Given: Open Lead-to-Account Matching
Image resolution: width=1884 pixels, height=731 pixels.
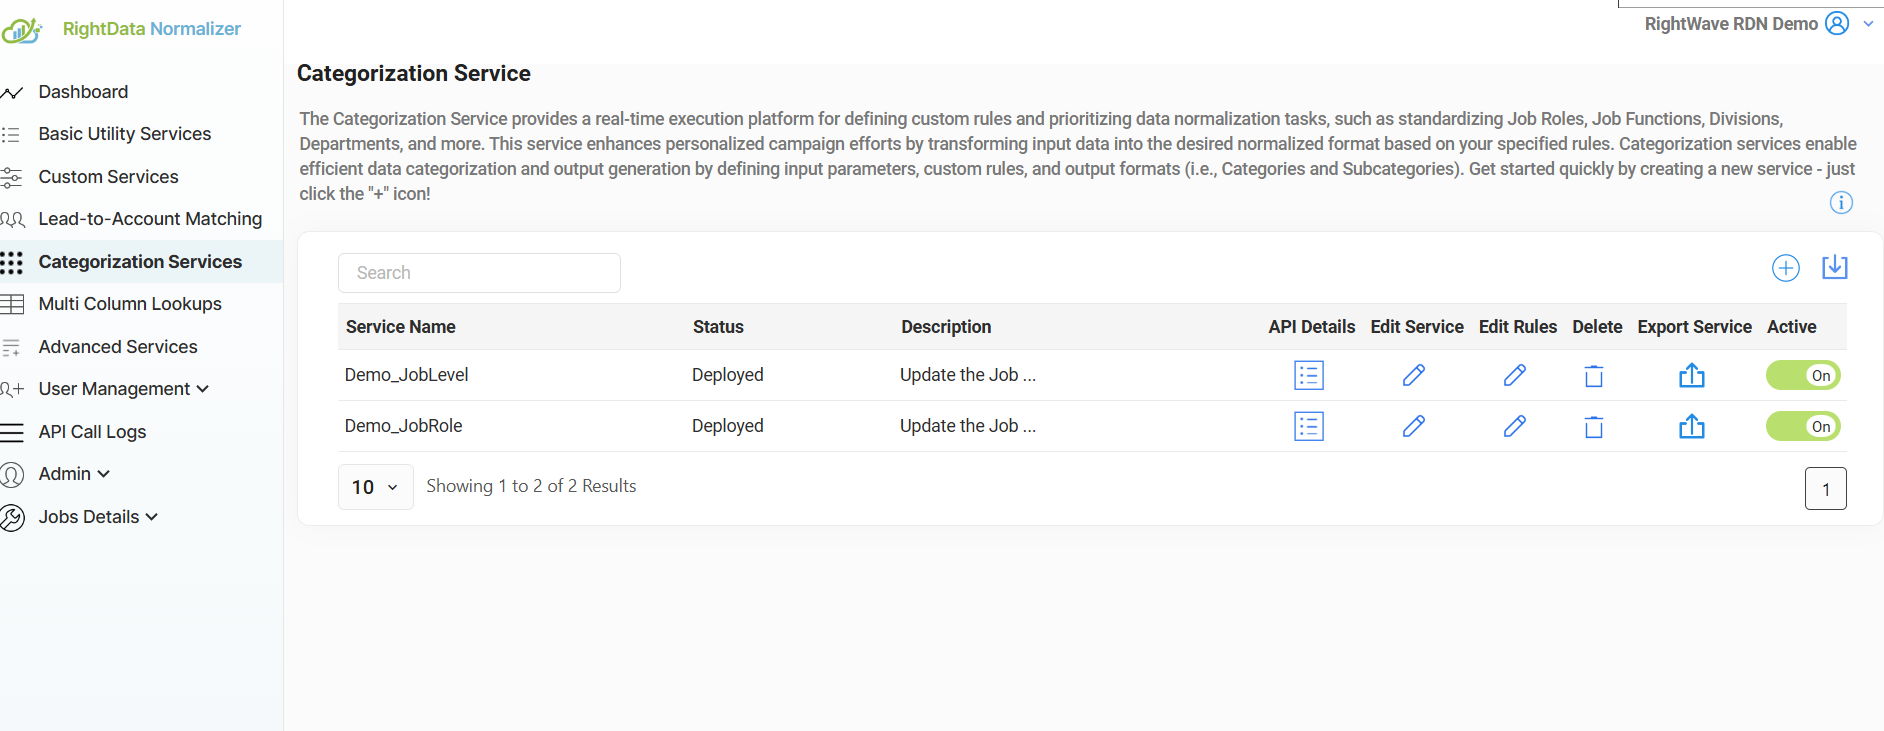Looking at the screenshot, I should [150, 219].
